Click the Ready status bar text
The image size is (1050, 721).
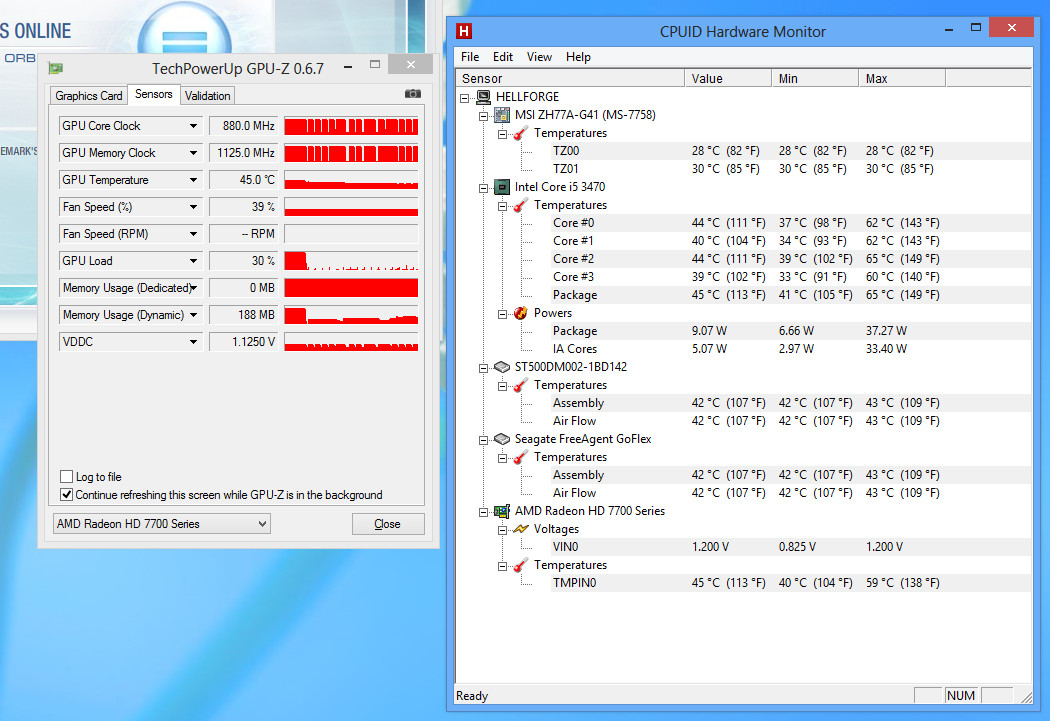click(x=472, y=696)
